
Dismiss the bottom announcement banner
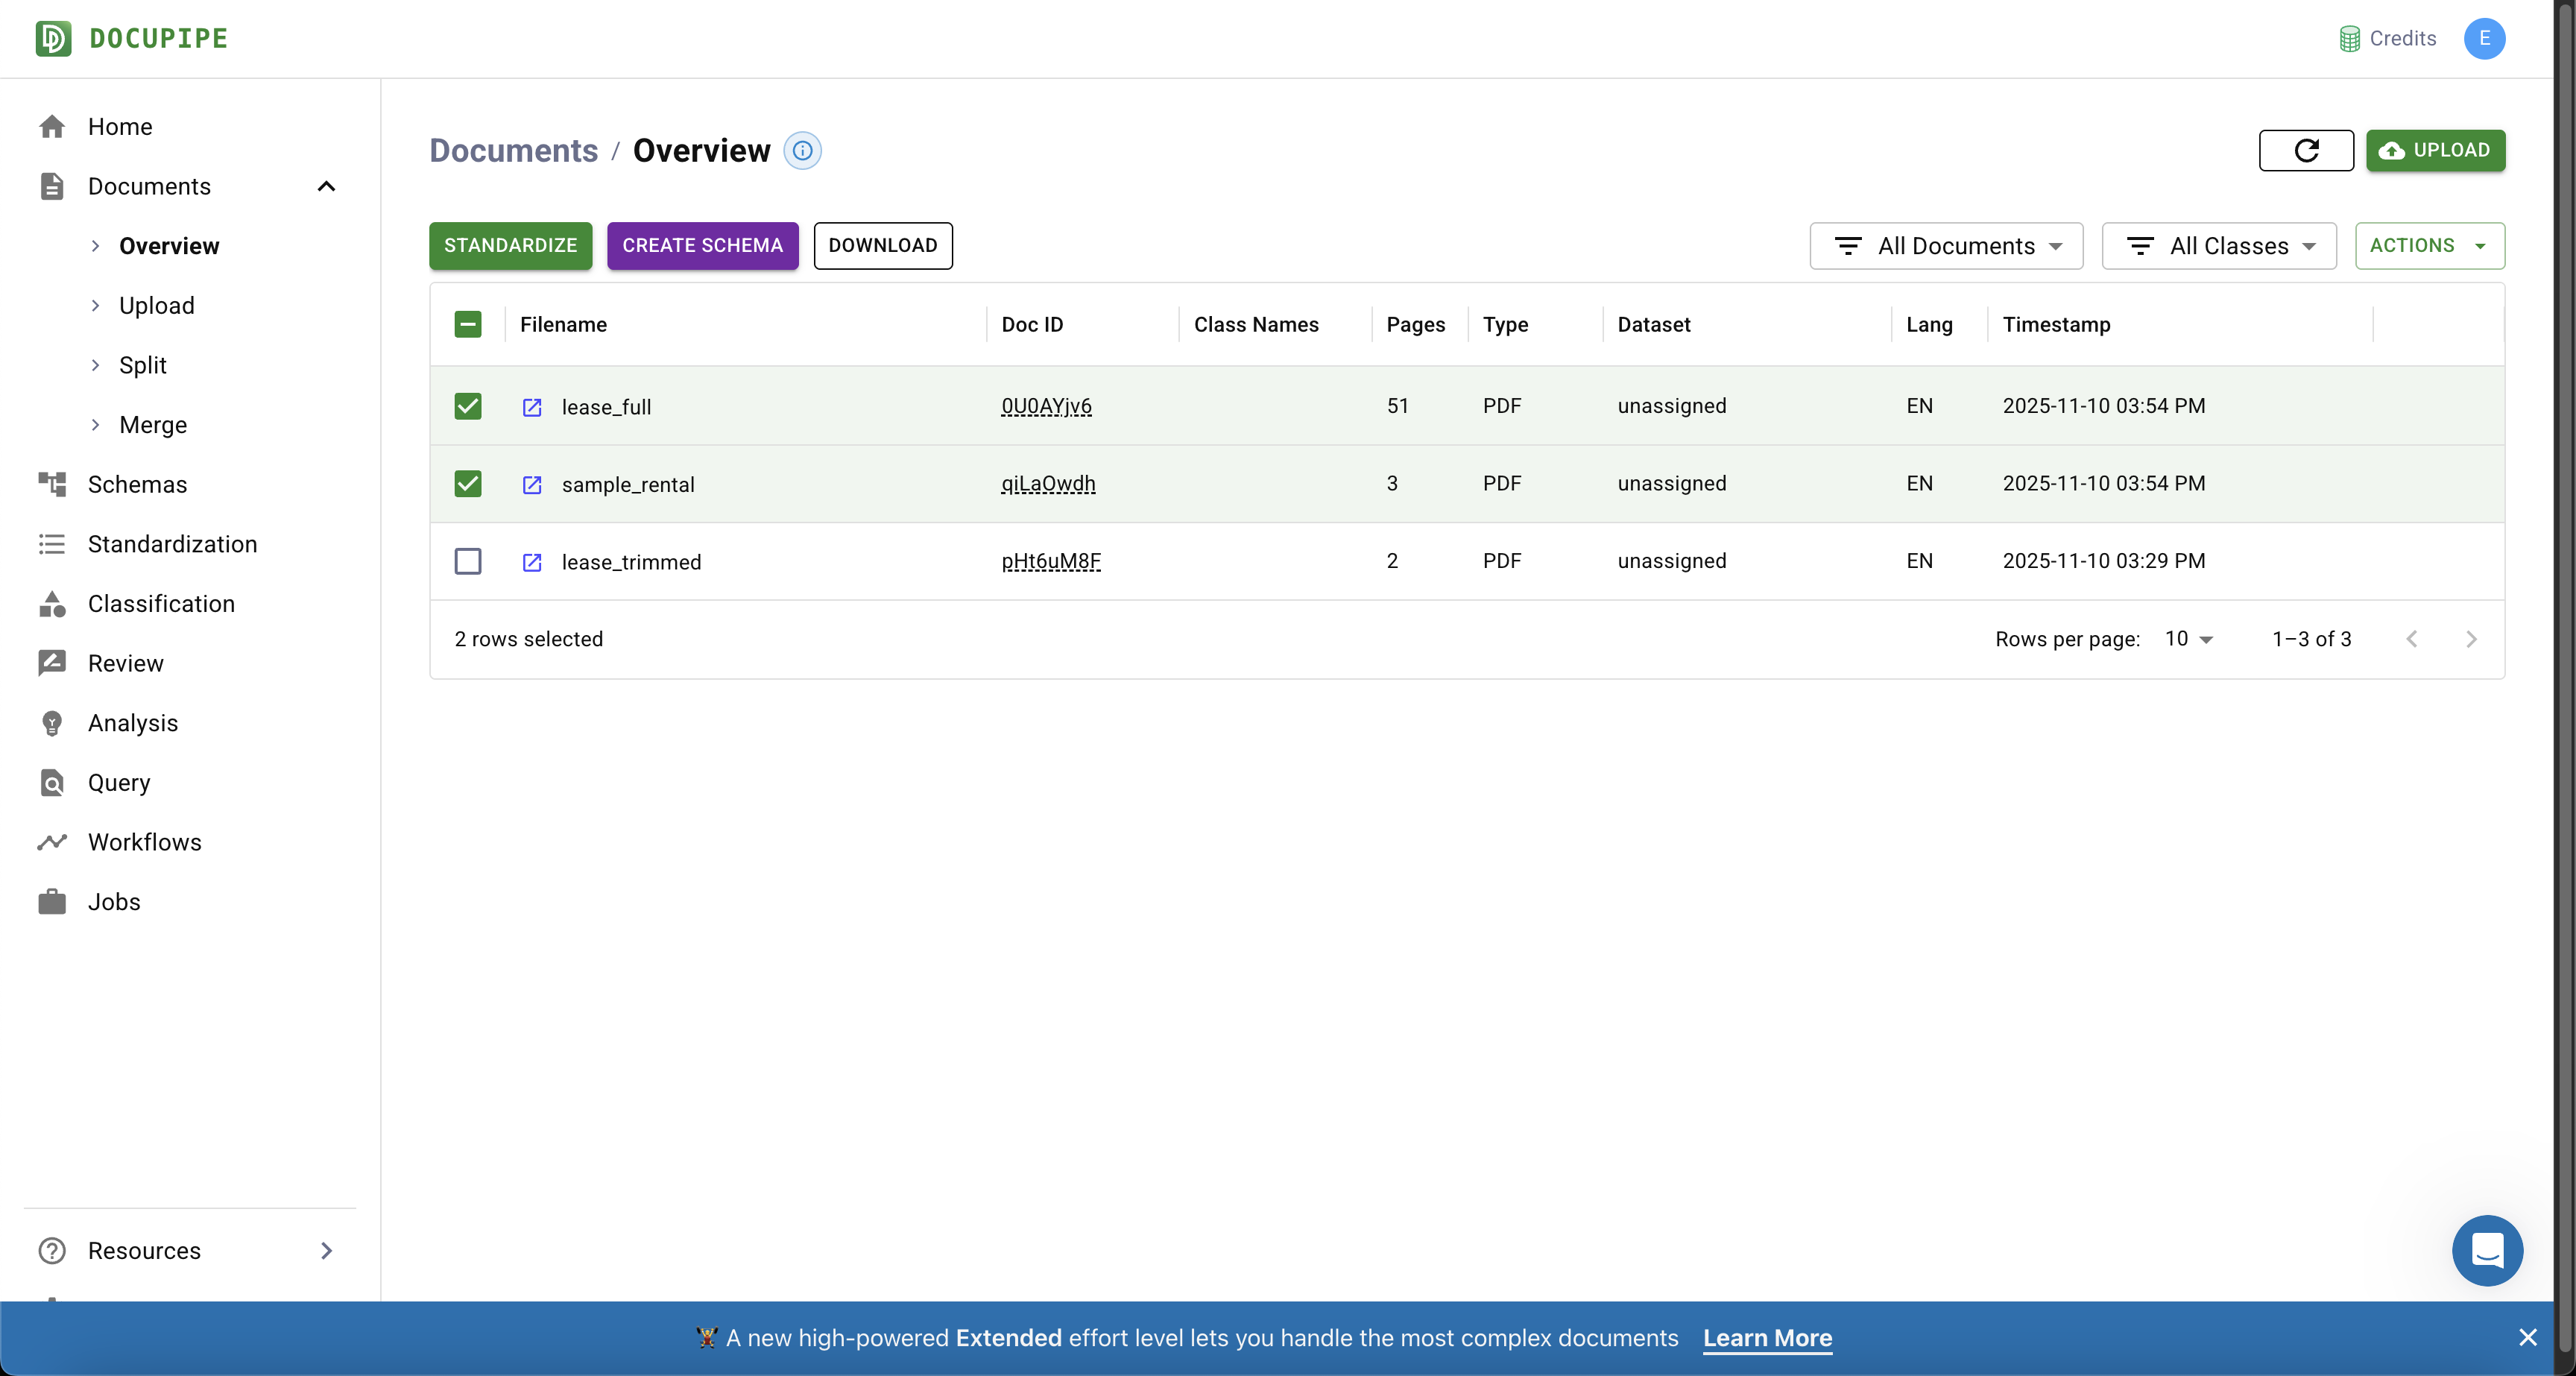[2527, 1338]
